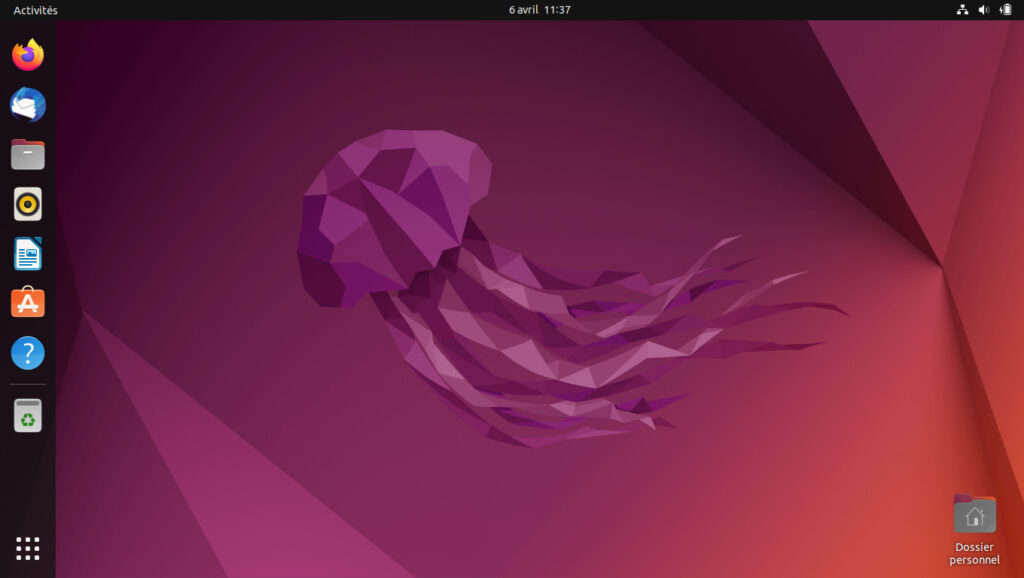The width and height of the screenshot is (1024, 578).
Task: Launch Firefox from the dock
Action: tap(27, 55)
